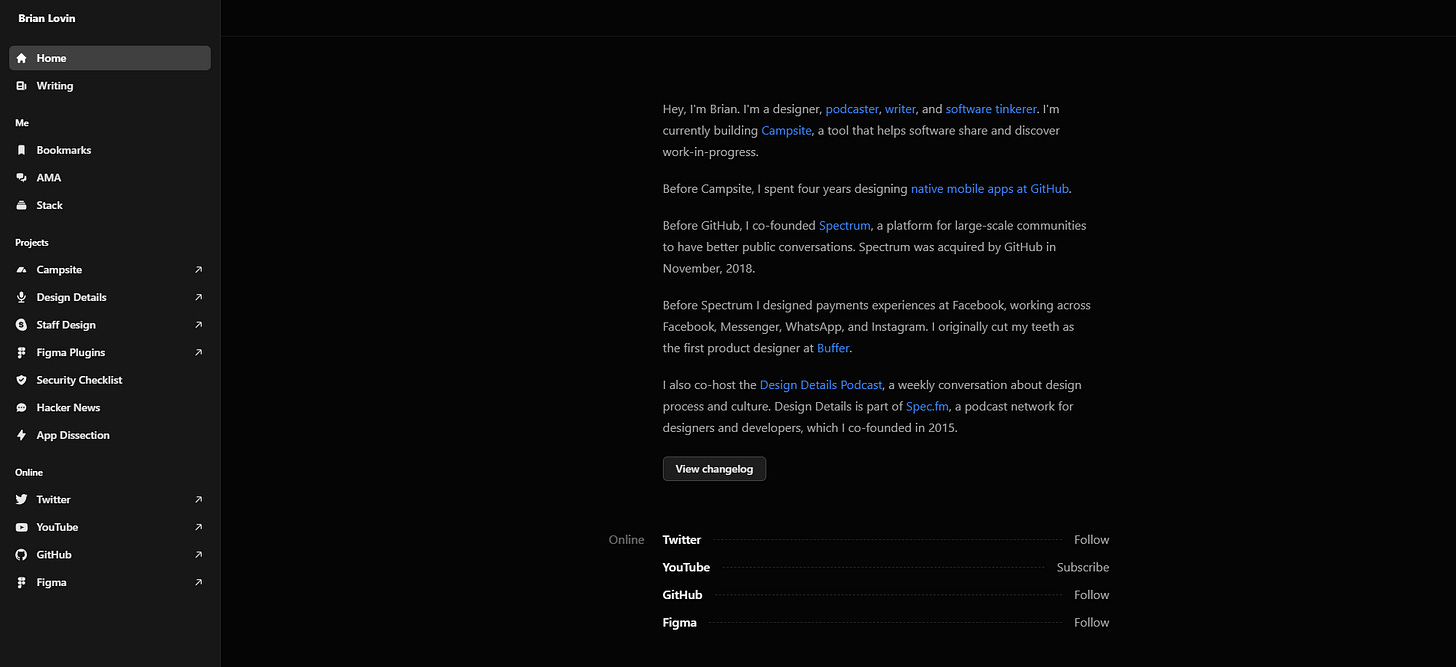
Task: Open the software tinkerer link
Action: (991, 109)
